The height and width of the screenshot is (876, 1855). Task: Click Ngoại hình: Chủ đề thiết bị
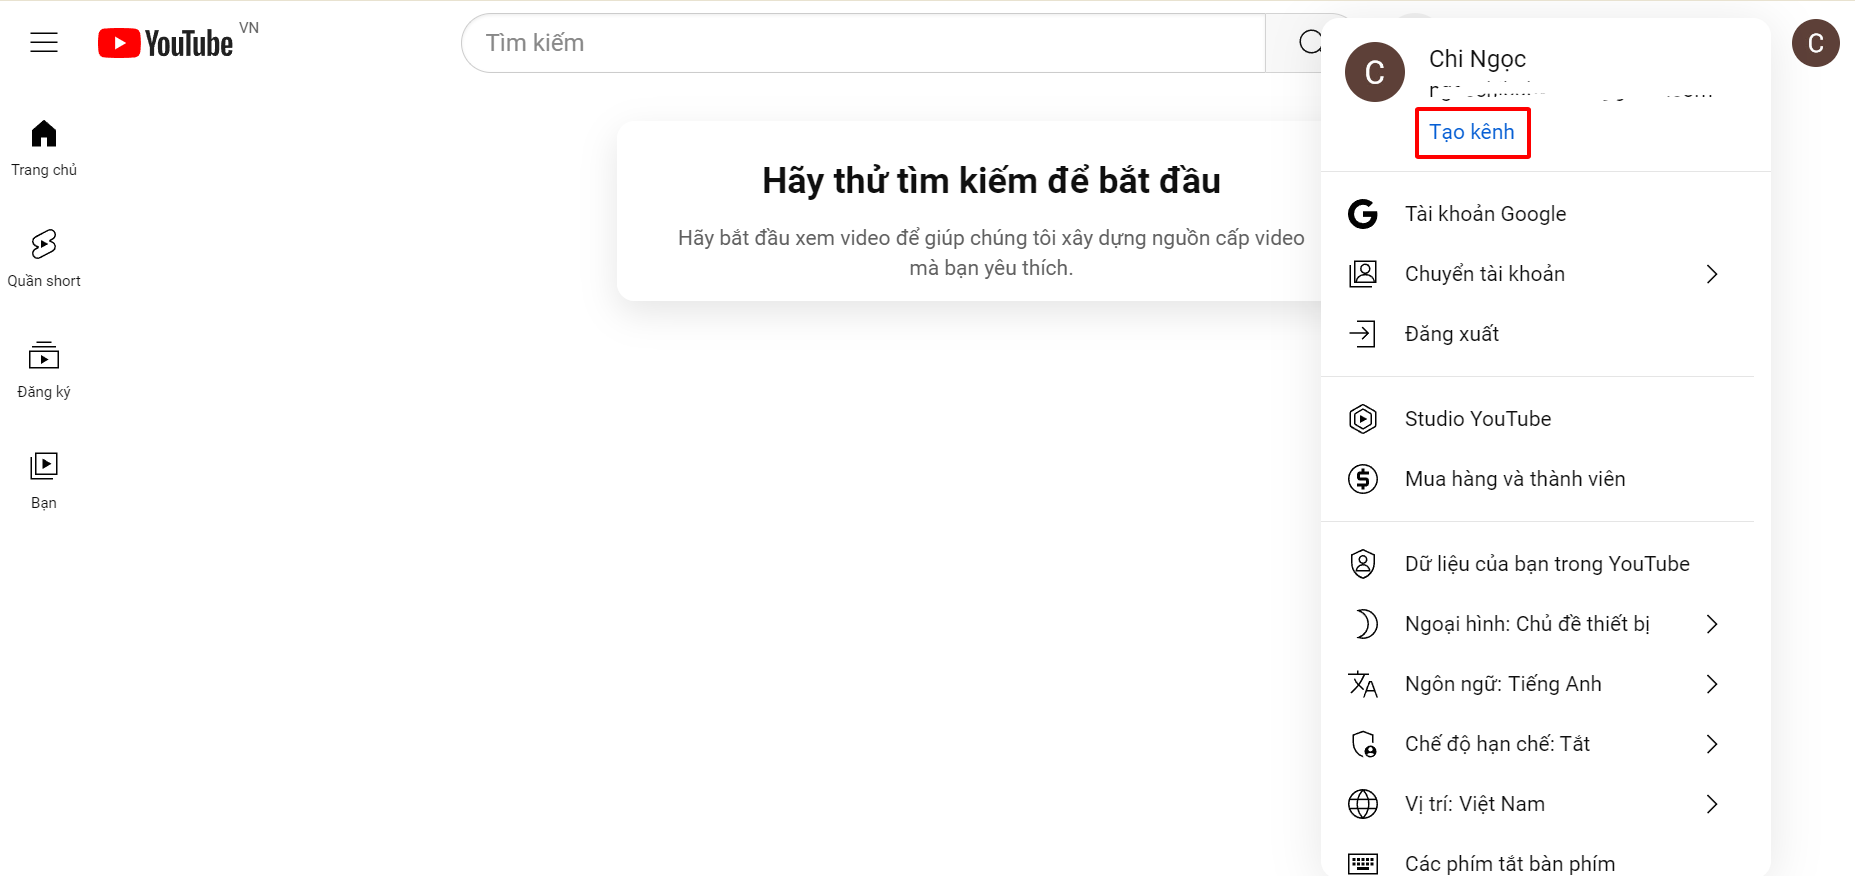tap(1527, 624)
